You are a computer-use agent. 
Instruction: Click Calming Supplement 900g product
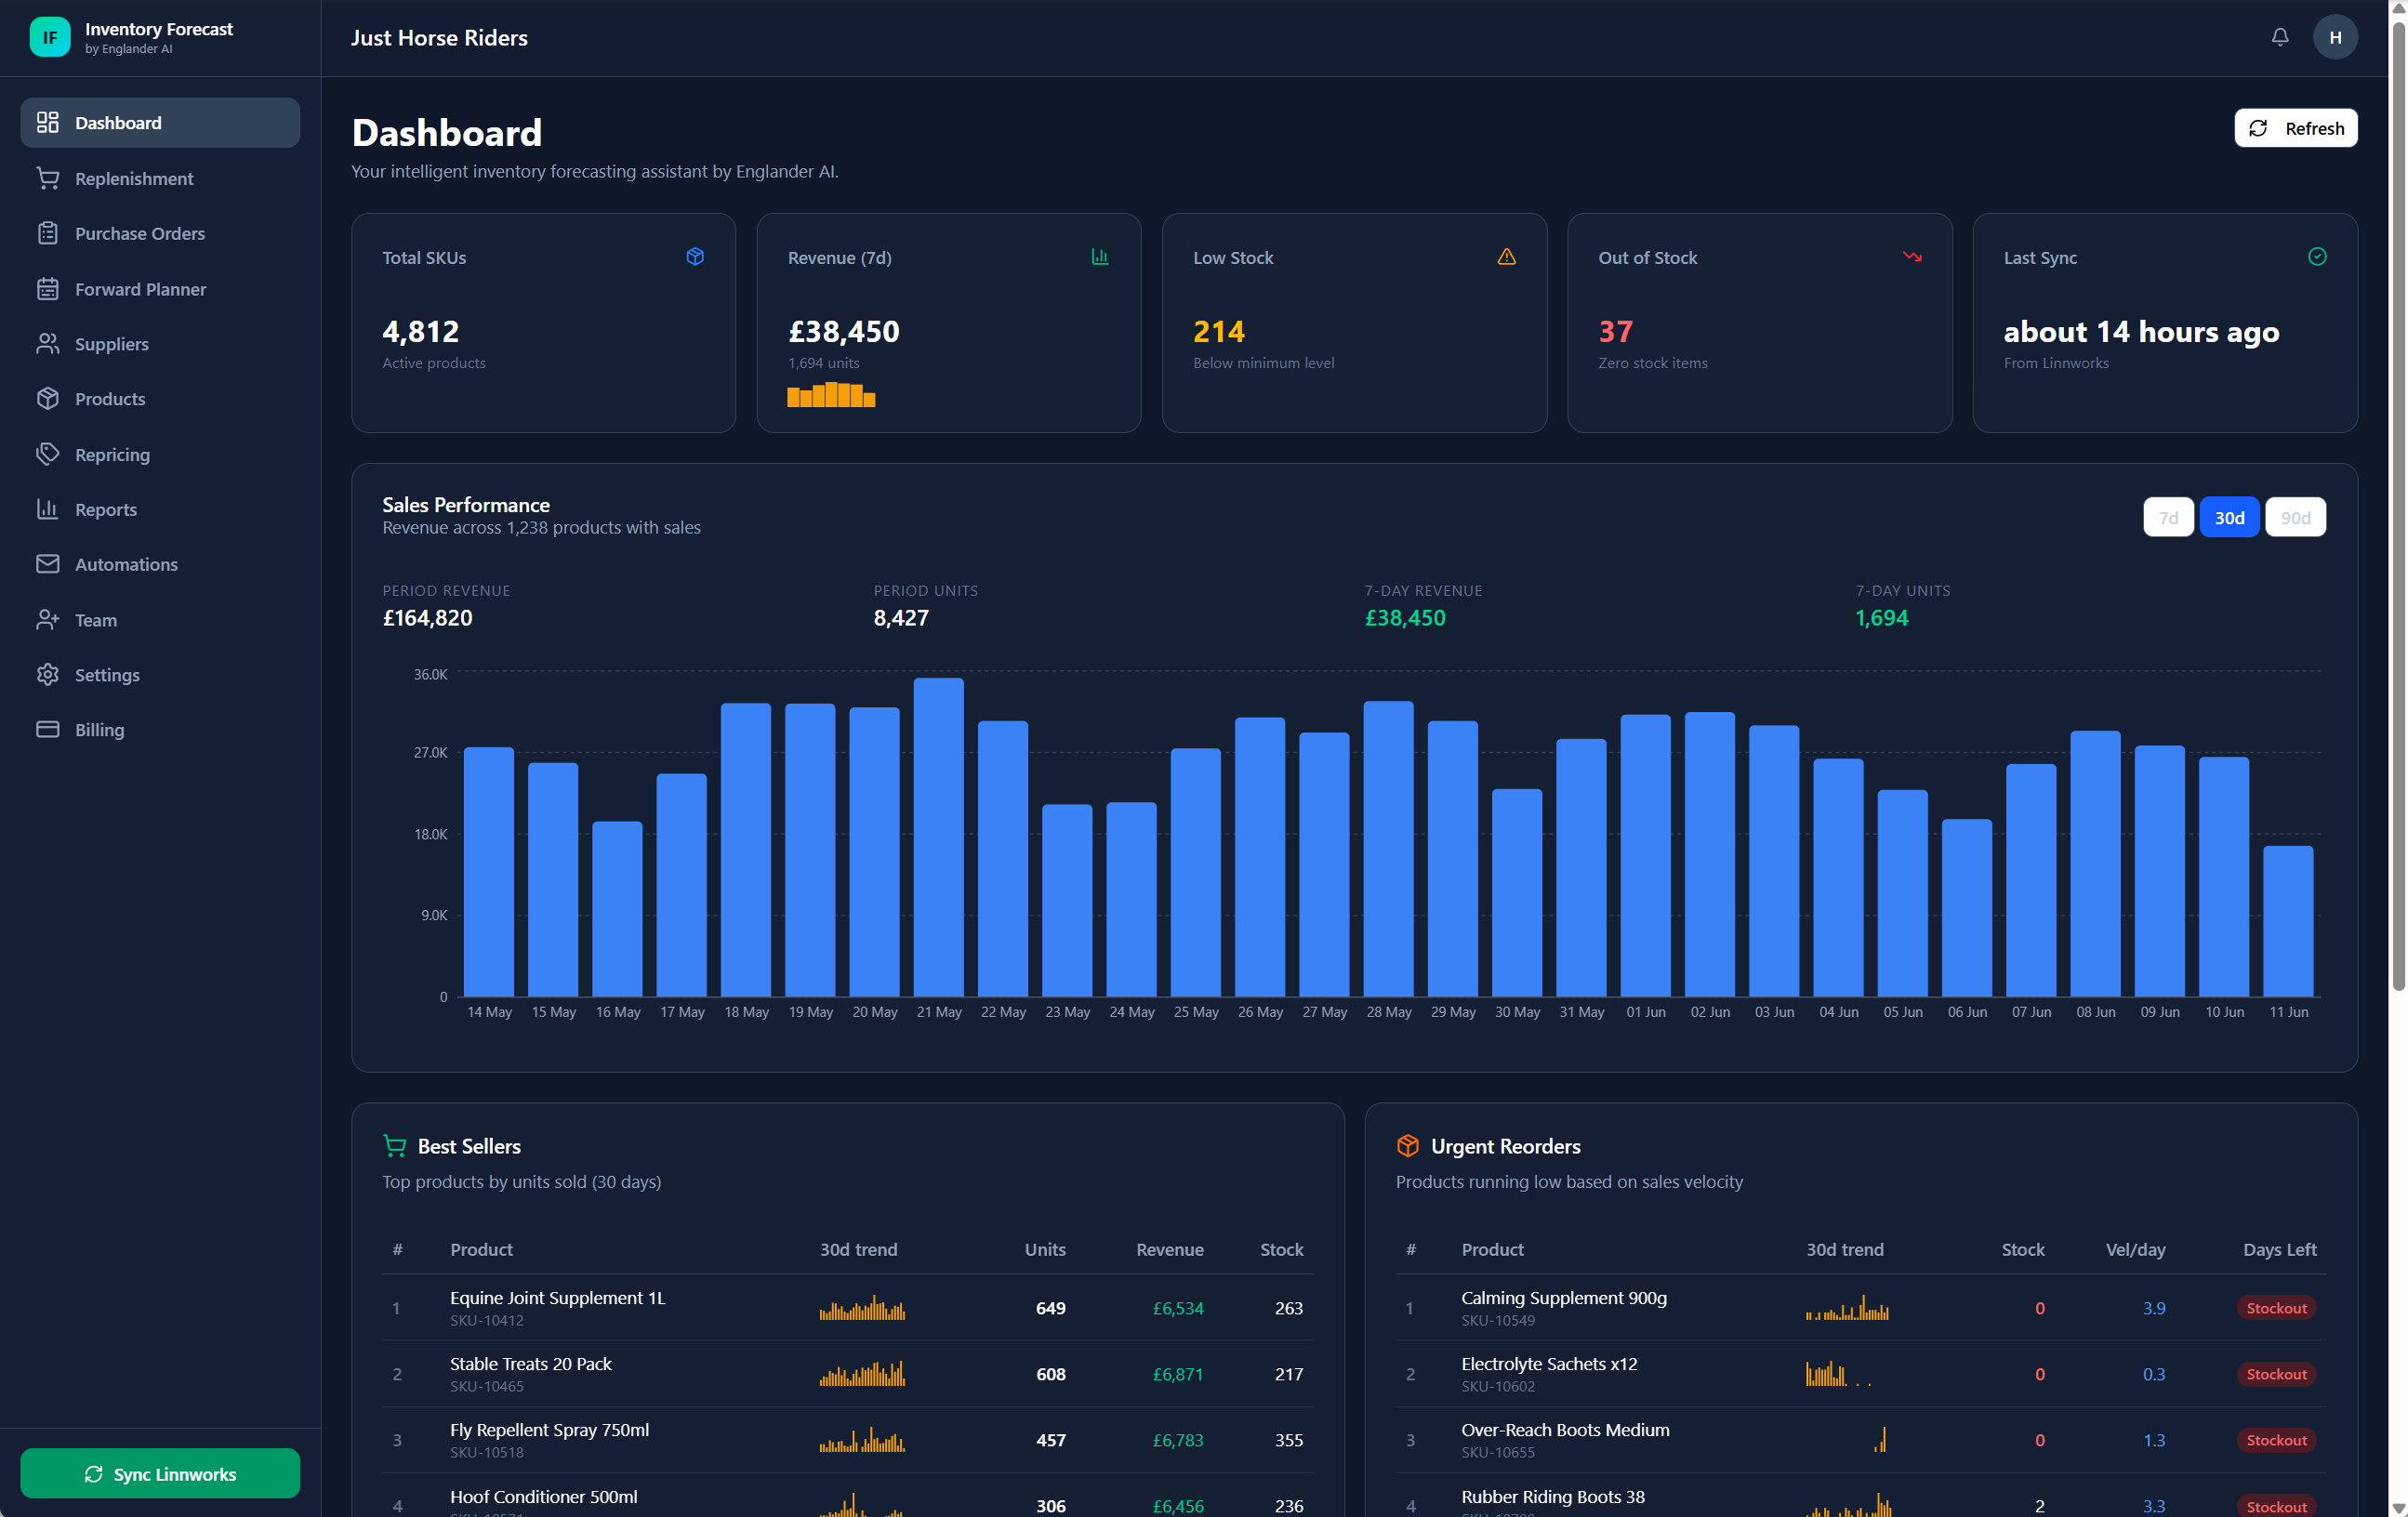pyautogui.click(x=1563, y=1297)
